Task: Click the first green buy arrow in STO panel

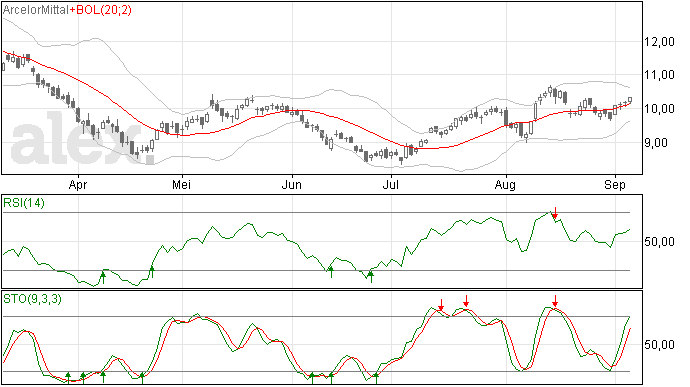Action: (68, 378)
